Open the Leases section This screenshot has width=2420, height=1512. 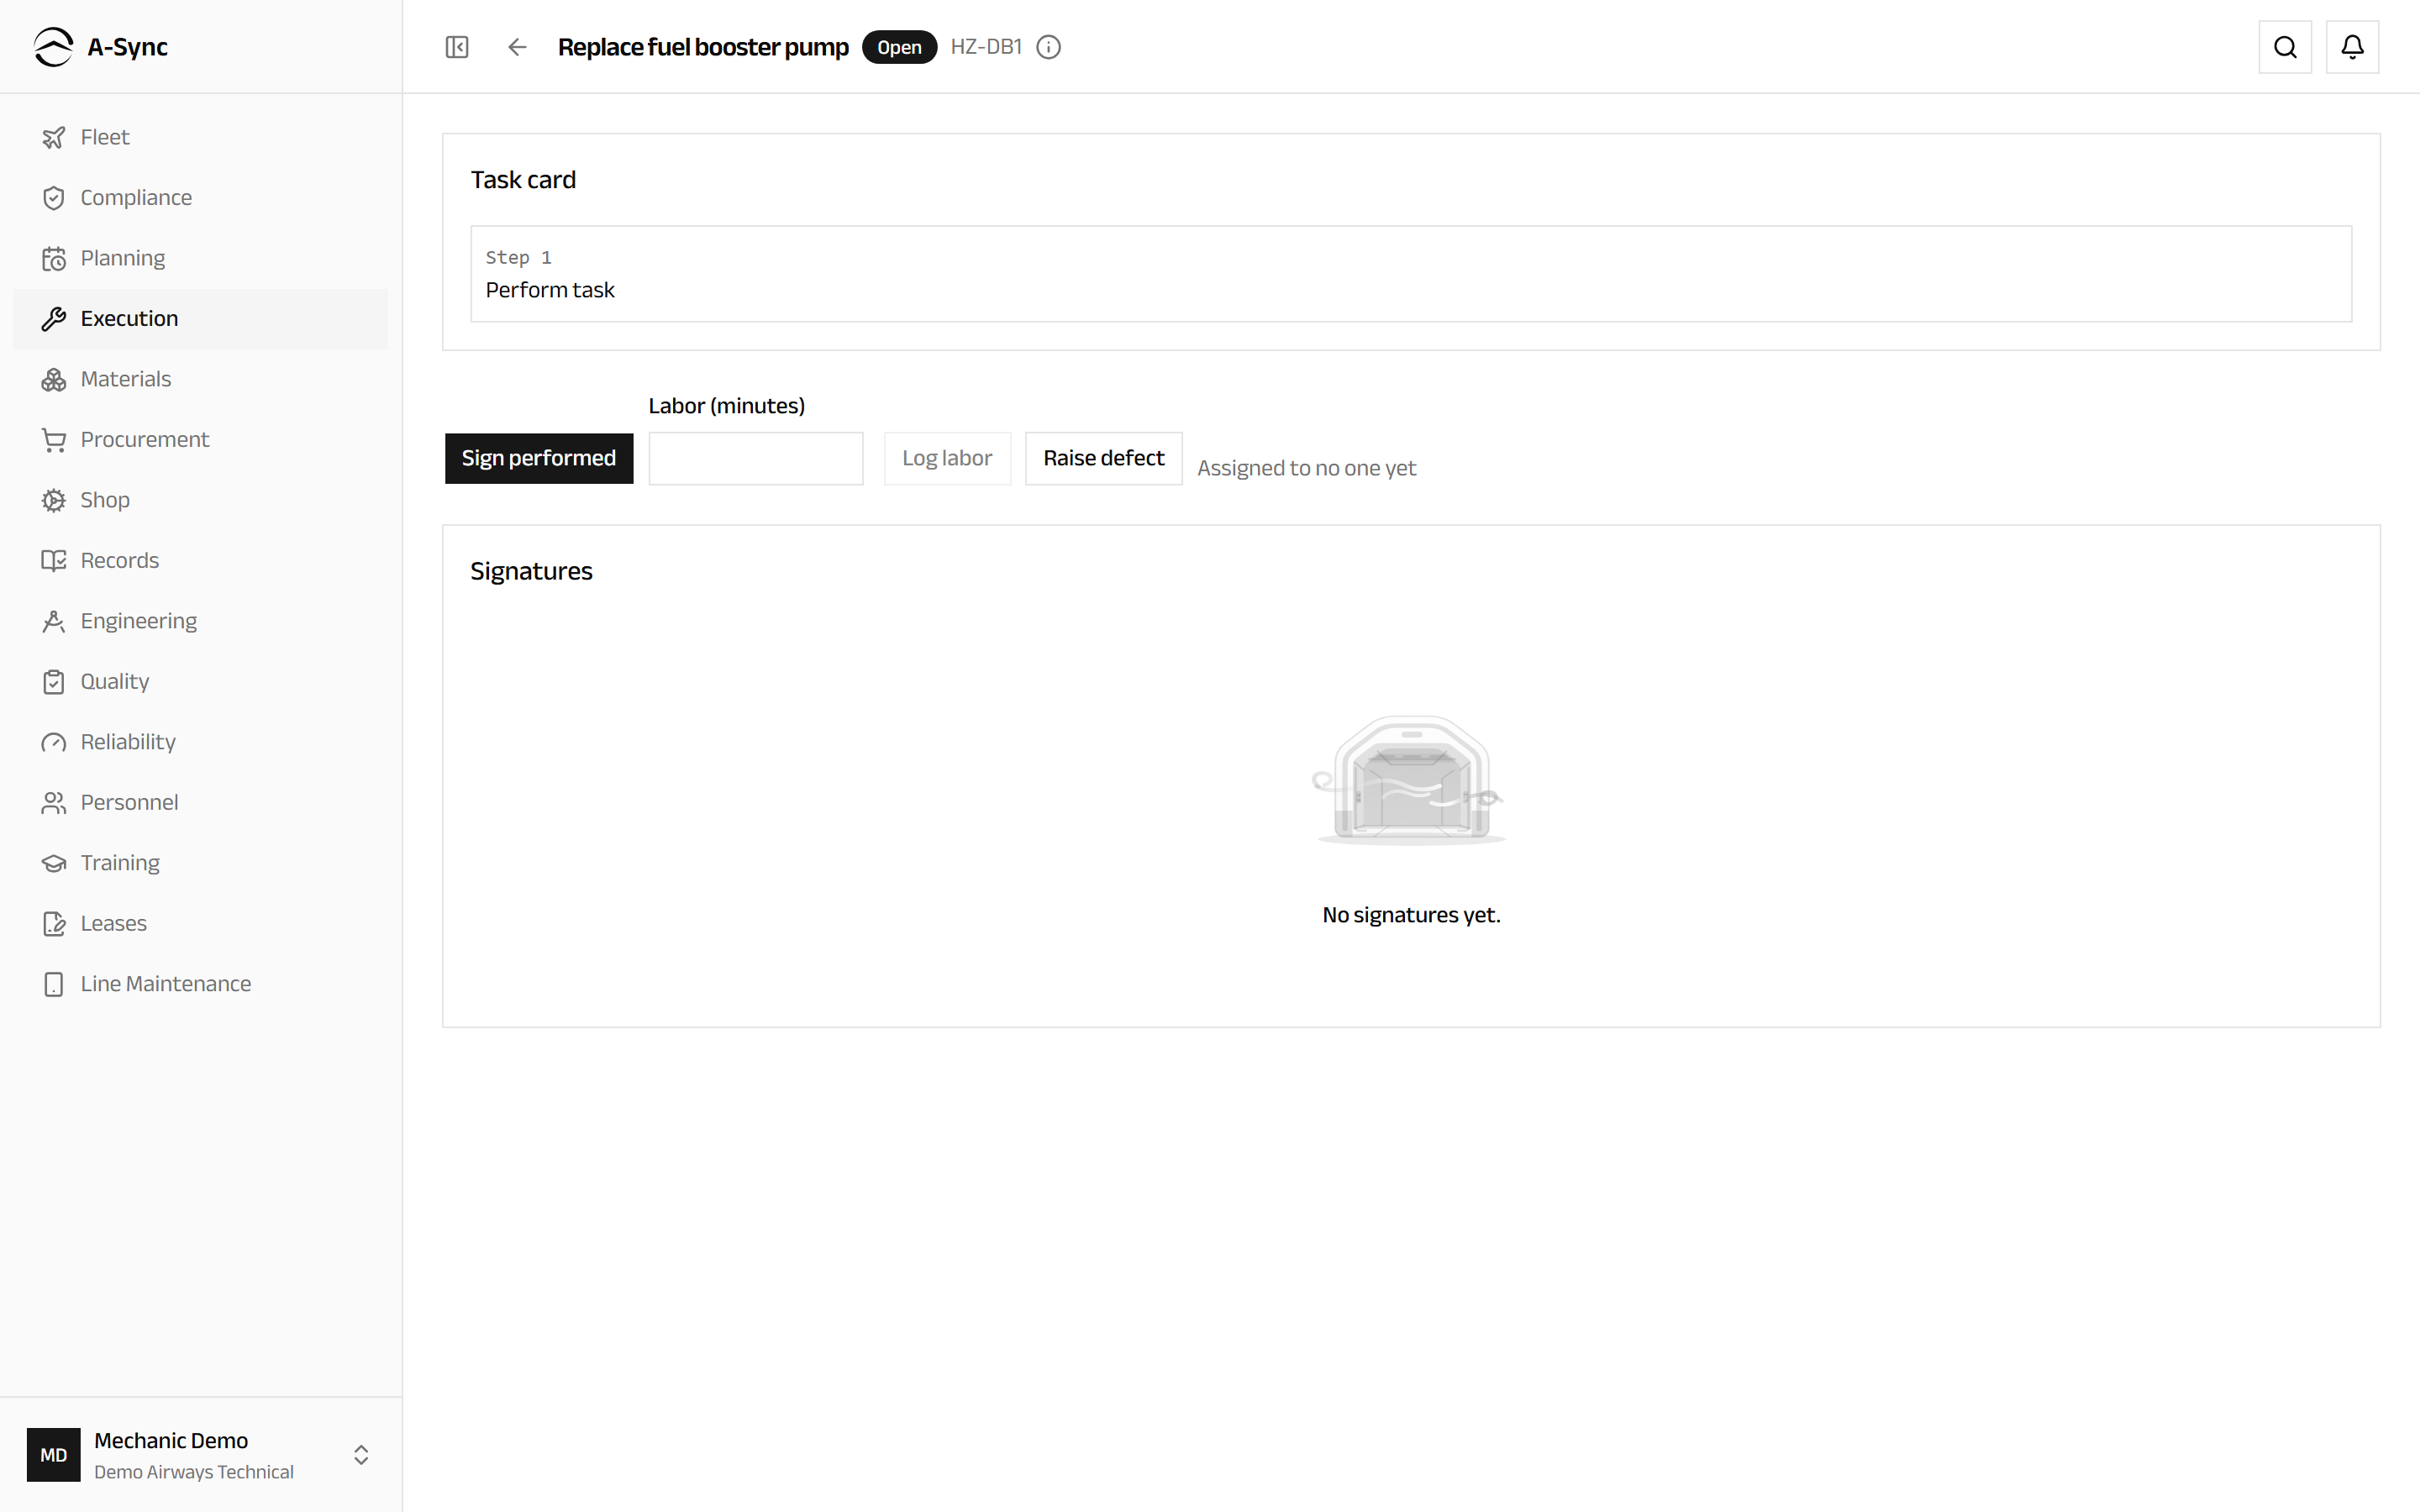tap(201, 924)
